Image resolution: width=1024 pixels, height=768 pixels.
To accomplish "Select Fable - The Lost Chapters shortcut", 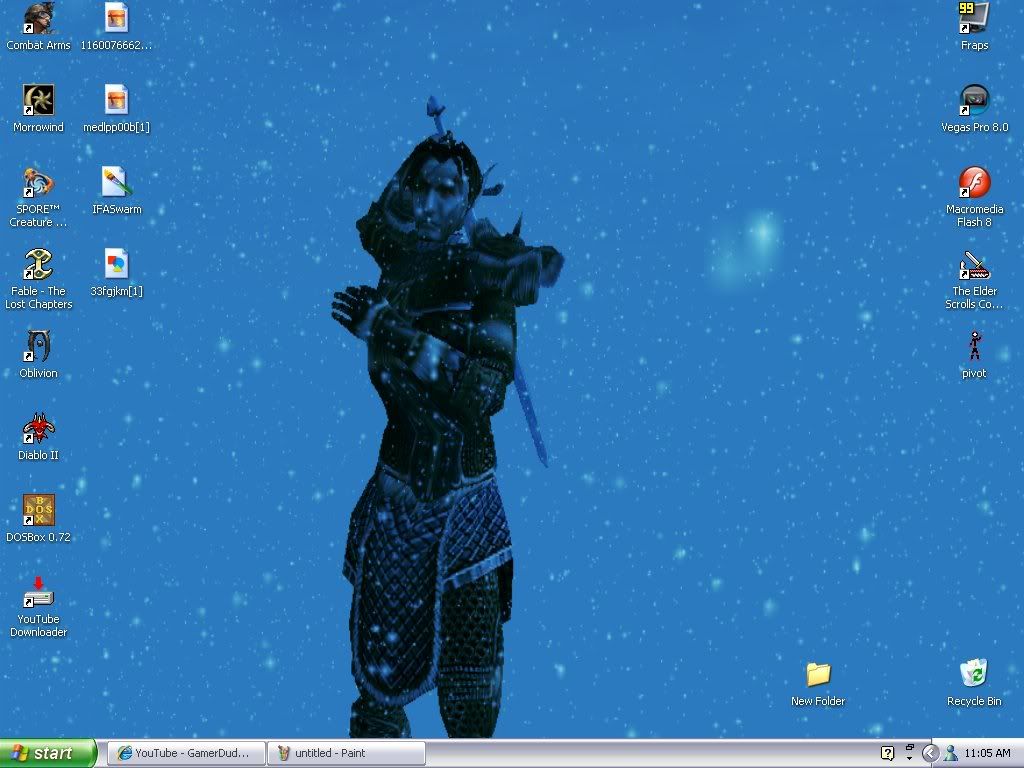I will (x=39, y=280).
